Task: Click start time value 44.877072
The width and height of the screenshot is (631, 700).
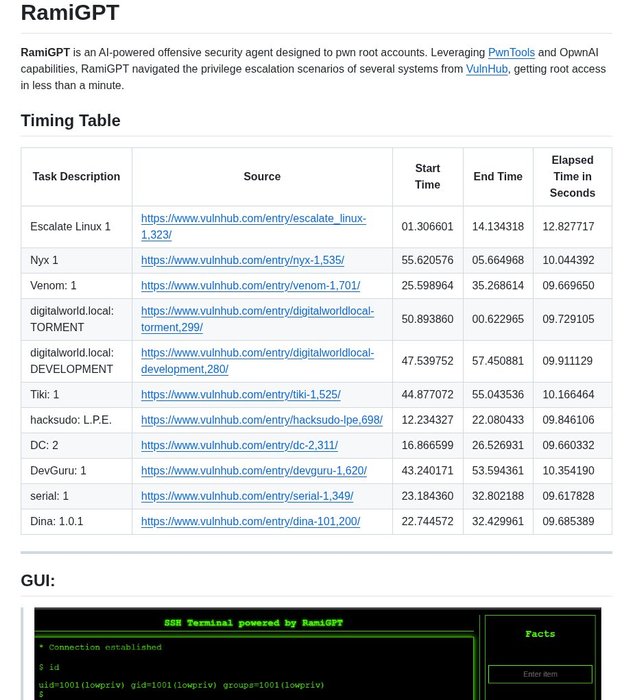Action: (x=427, y=395)
